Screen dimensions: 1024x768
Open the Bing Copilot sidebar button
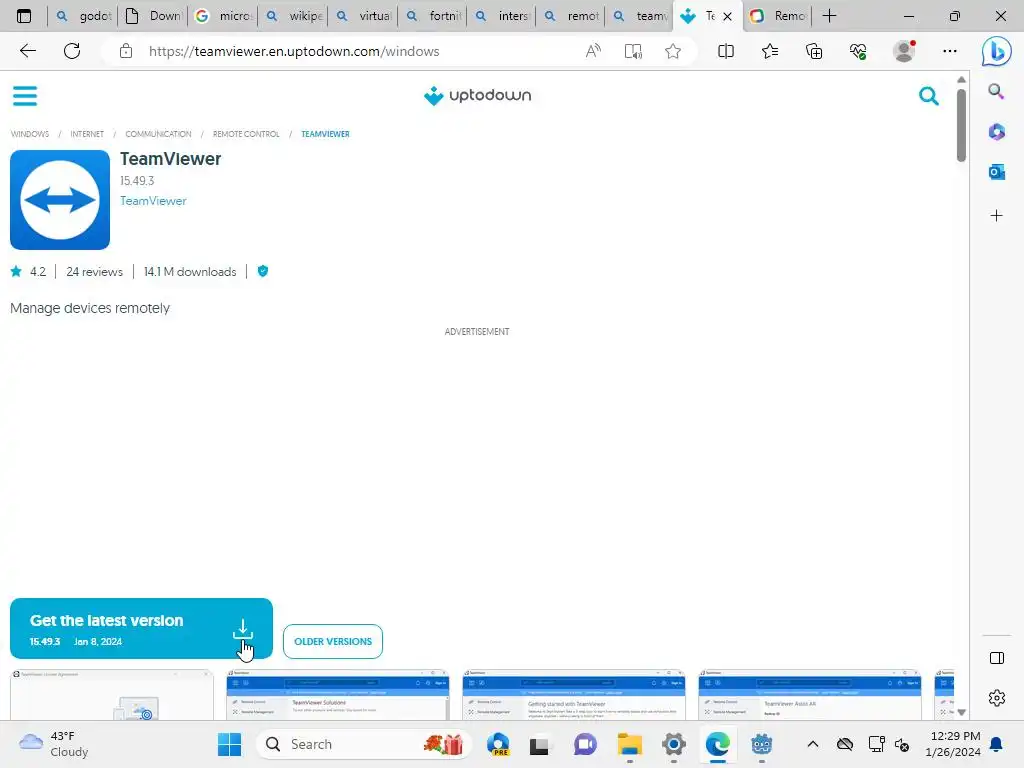(x=996, y=51)
